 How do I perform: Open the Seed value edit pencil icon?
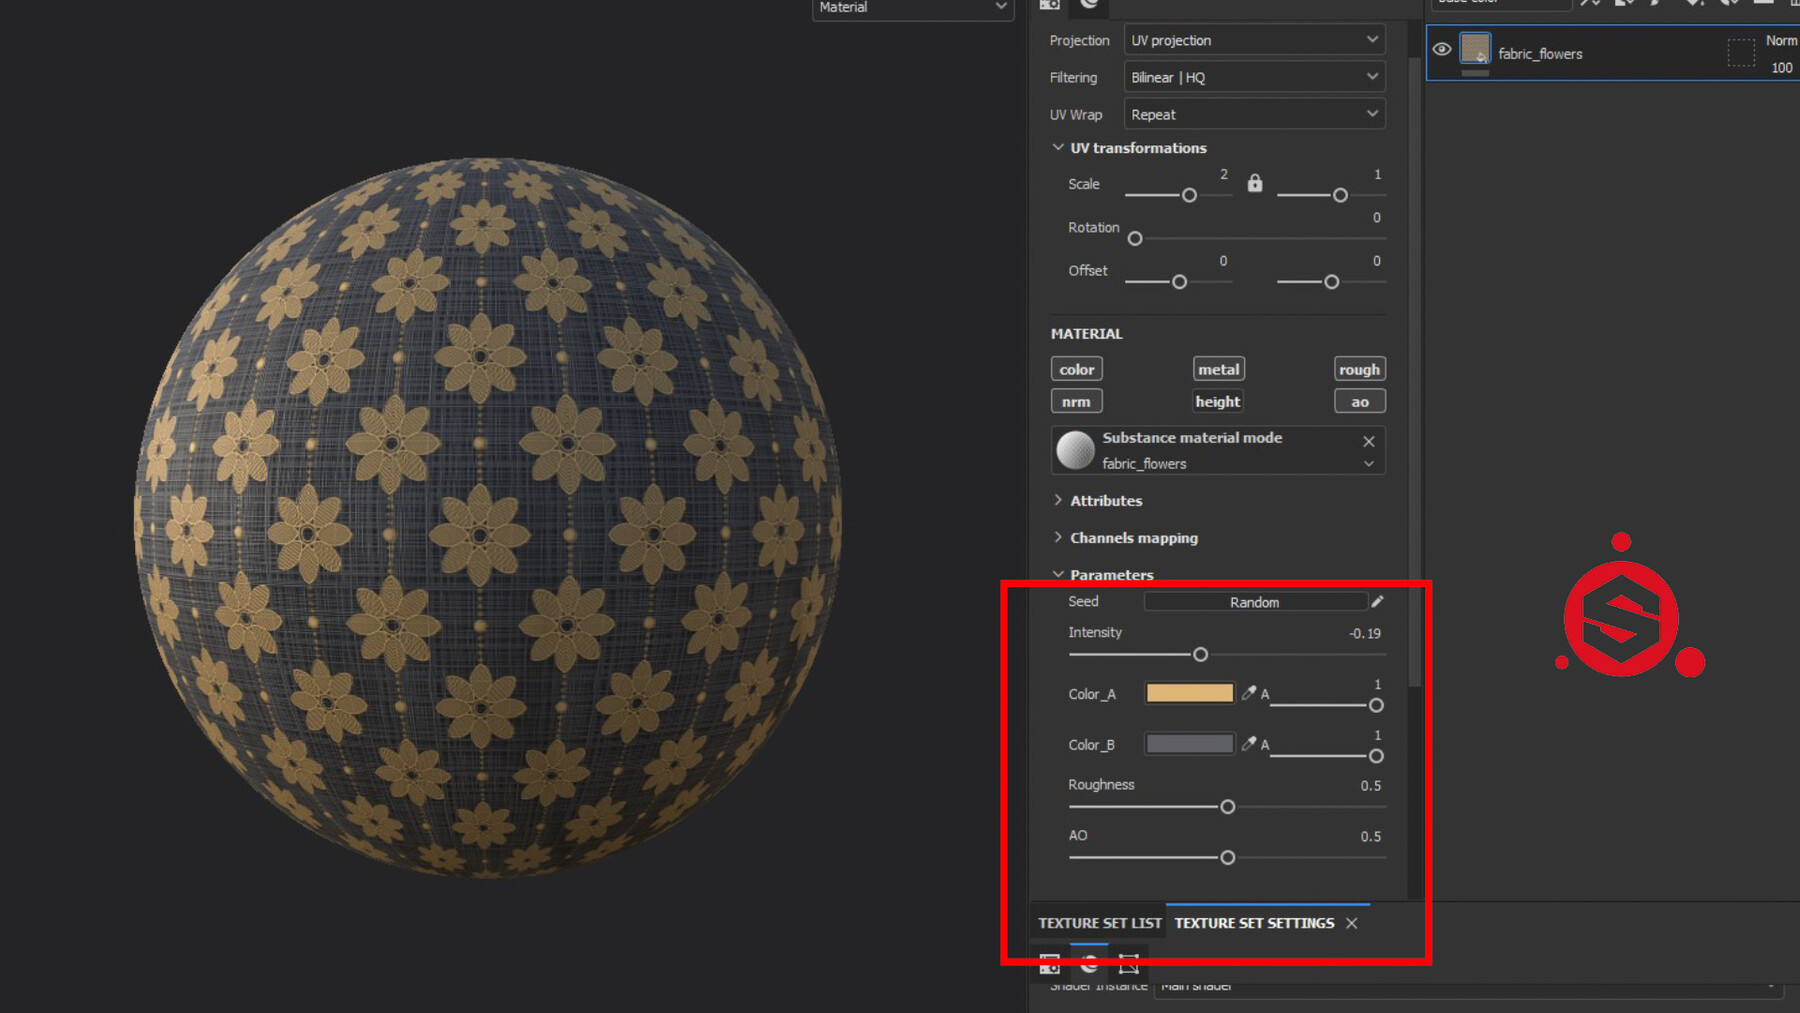[1377, 601]
